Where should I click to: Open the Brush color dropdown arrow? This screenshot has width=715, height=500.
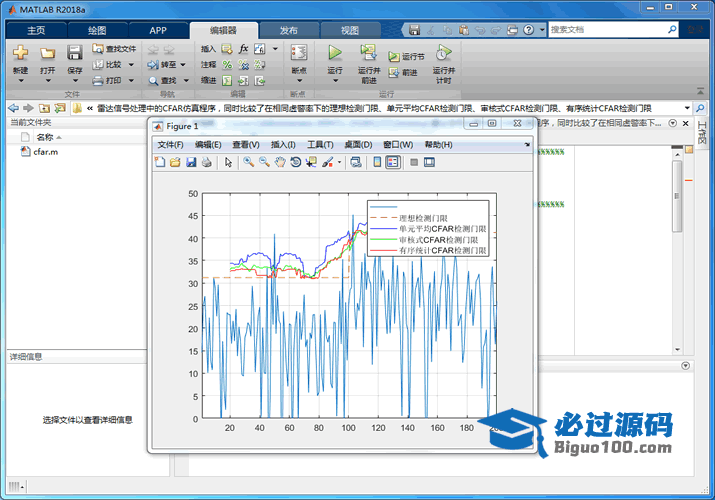point(339,162)
